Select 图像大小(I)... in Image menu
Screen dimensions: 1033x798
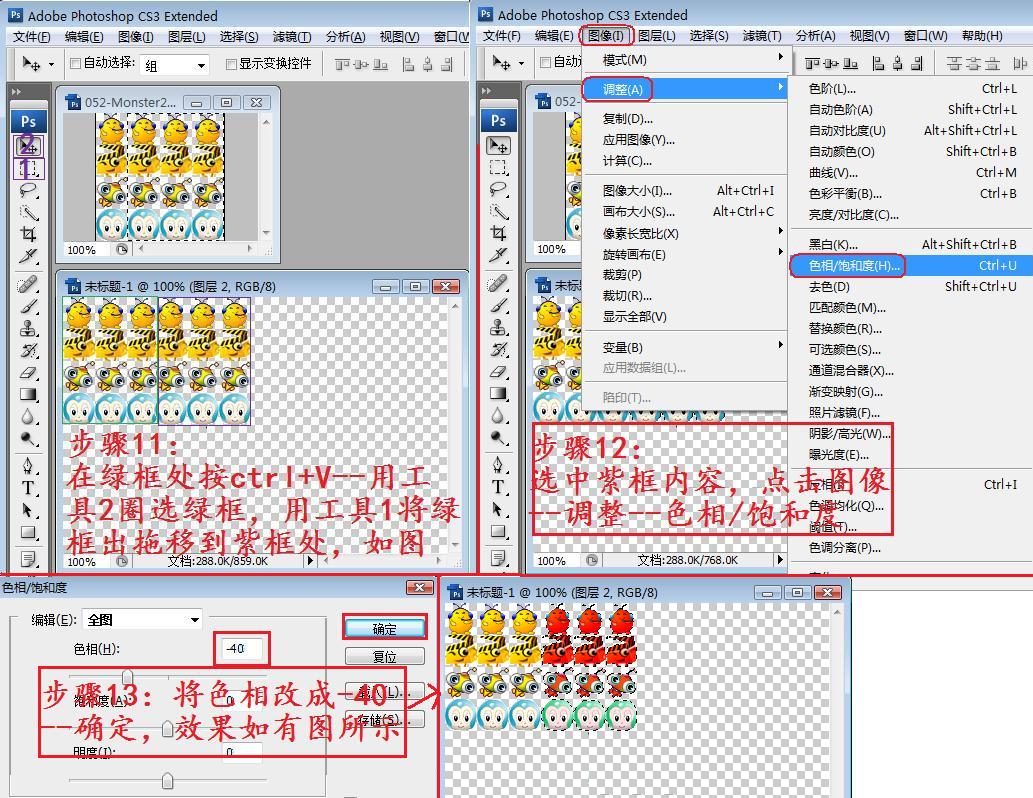tap(685, 191)
